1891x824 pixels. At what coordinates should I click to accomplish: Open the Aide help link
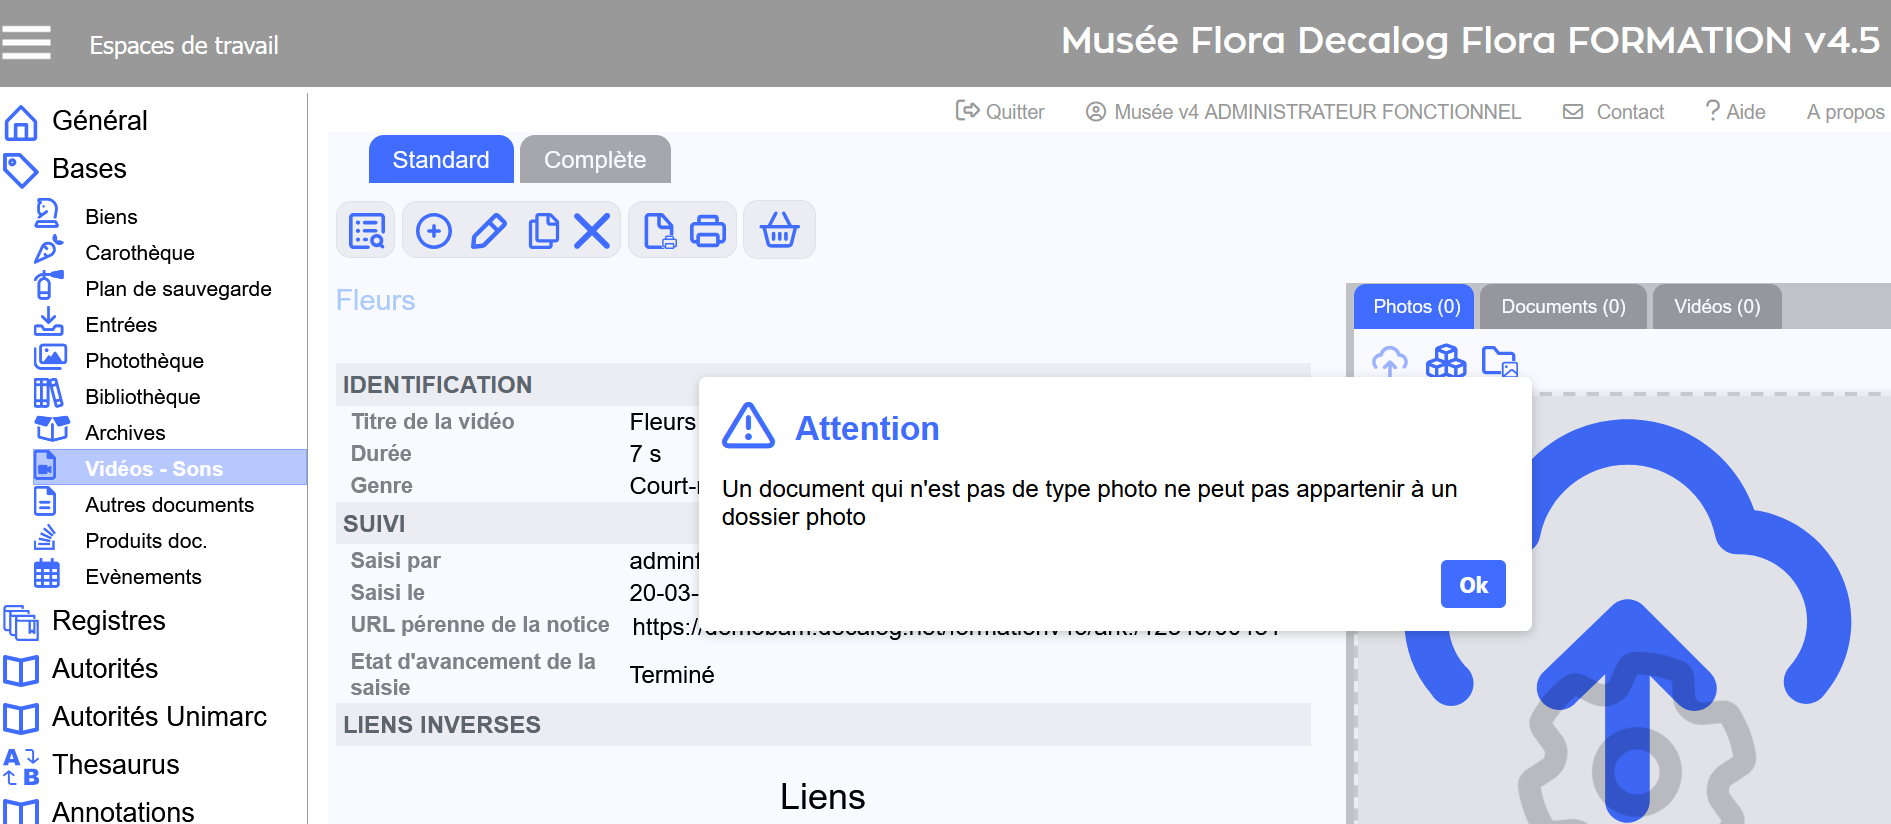[x=1736, y=112]
